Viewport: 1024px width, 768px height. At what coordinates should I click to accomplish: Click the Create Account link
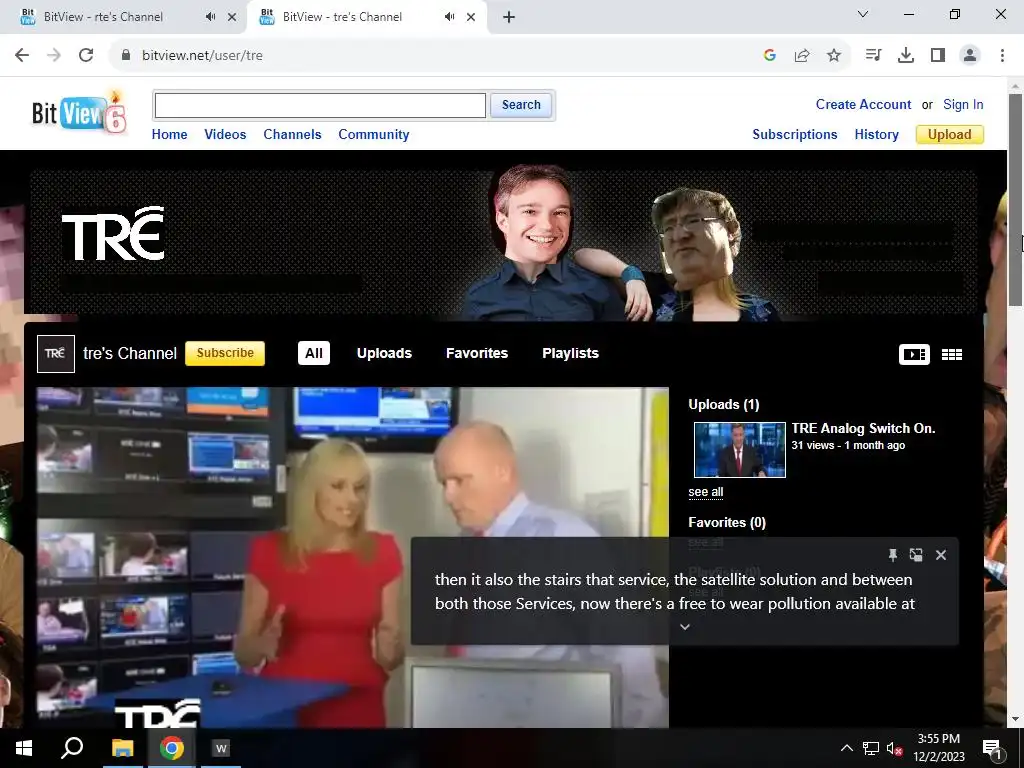click(863, 104)
